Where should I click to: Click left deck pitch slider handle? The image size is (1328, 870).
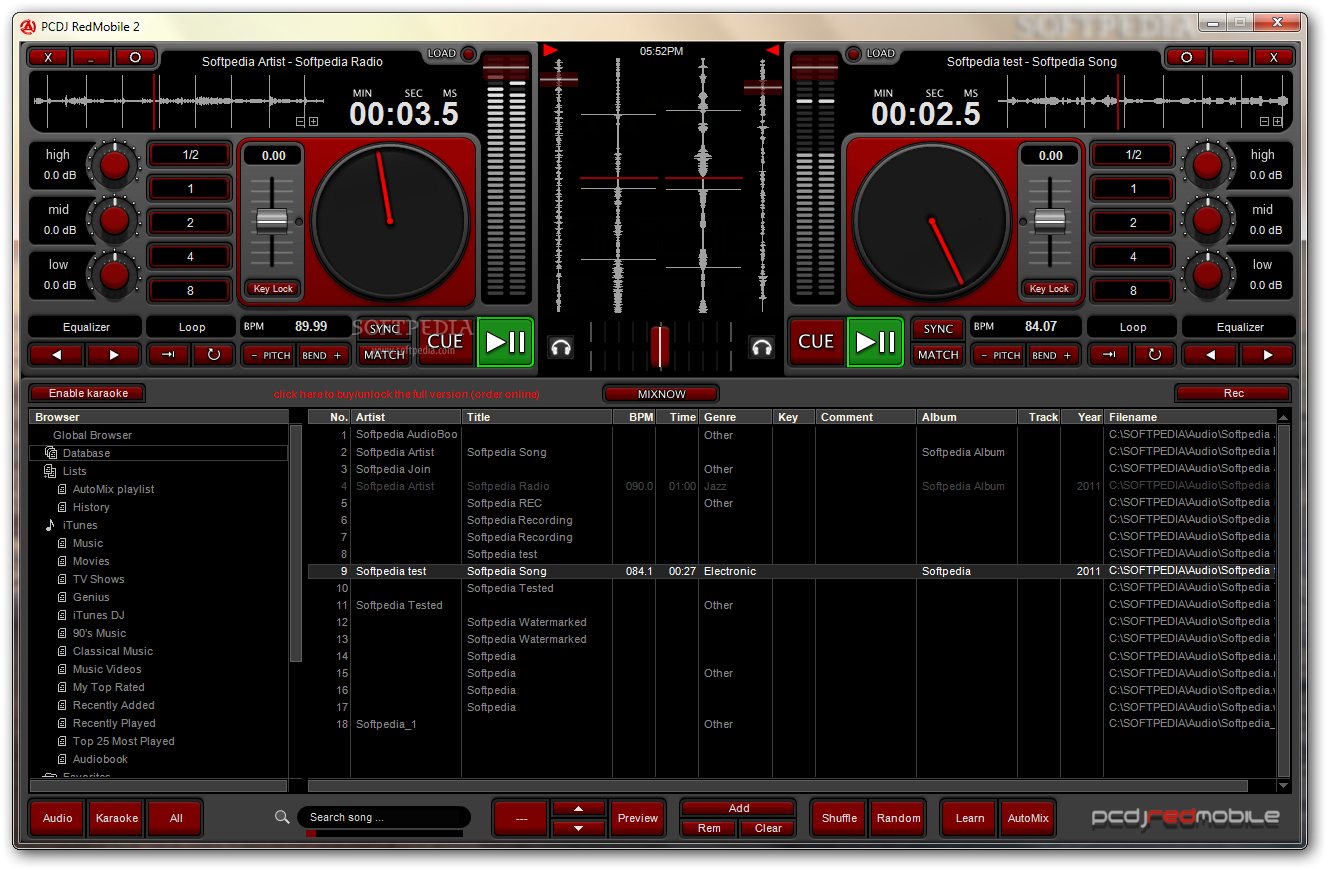(272, 220)
